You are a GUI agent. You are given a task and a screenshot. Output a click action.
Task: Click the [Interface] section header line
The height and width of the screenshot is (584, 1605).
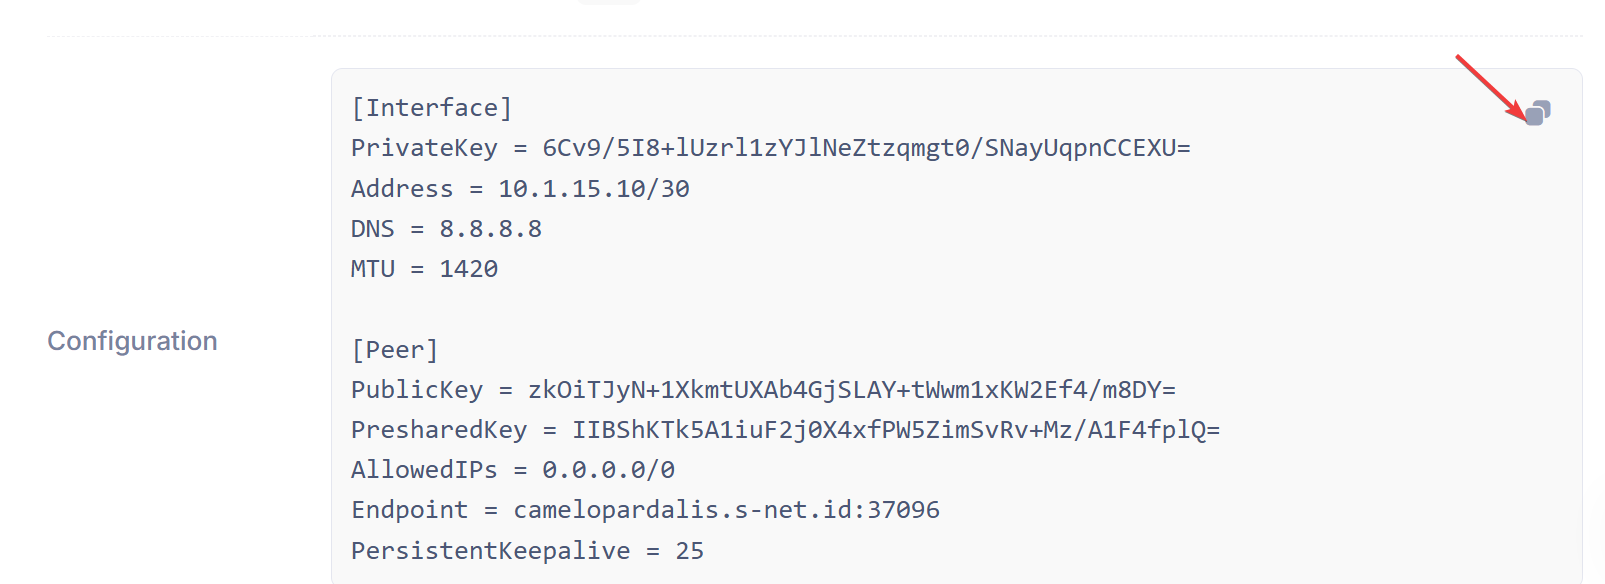click(x=432, y=108)
